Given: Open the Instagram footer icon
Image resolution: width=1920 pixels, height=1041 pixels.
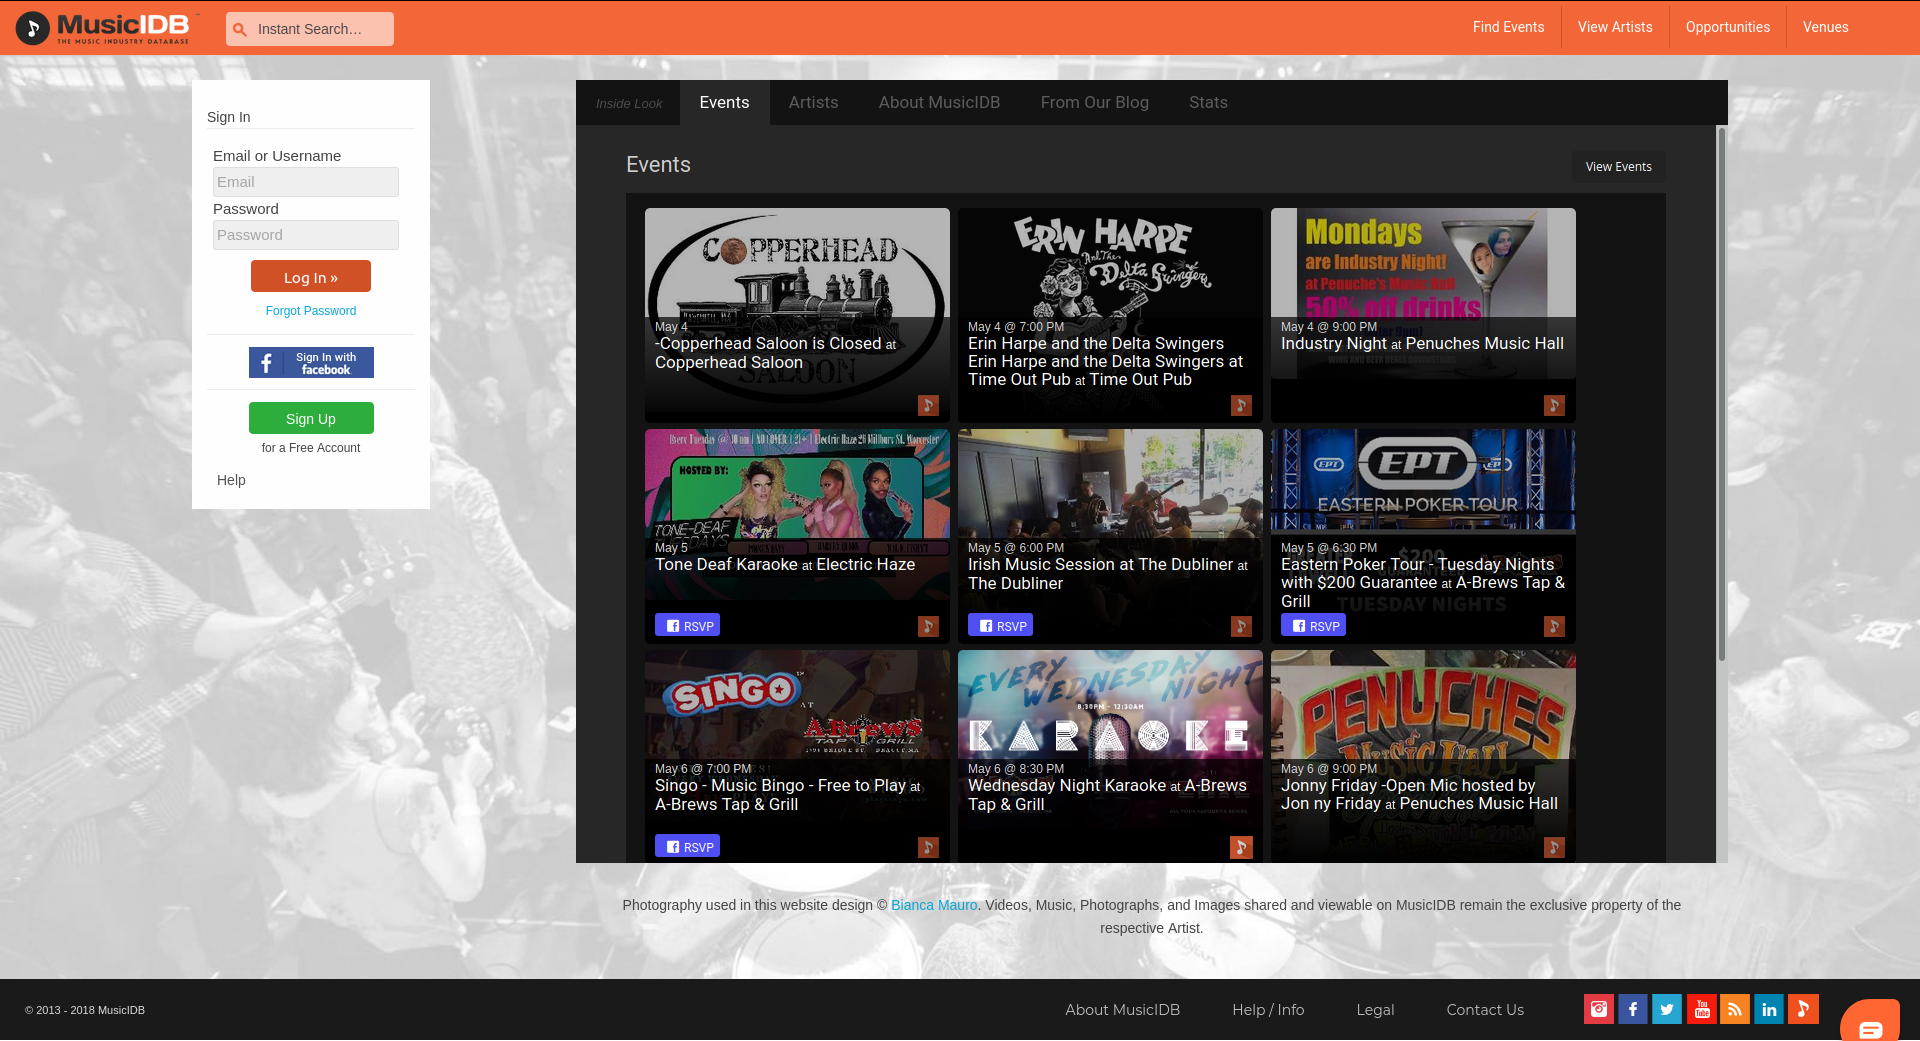Looking at the screenshot, I should click(x=1599, y=1009).
